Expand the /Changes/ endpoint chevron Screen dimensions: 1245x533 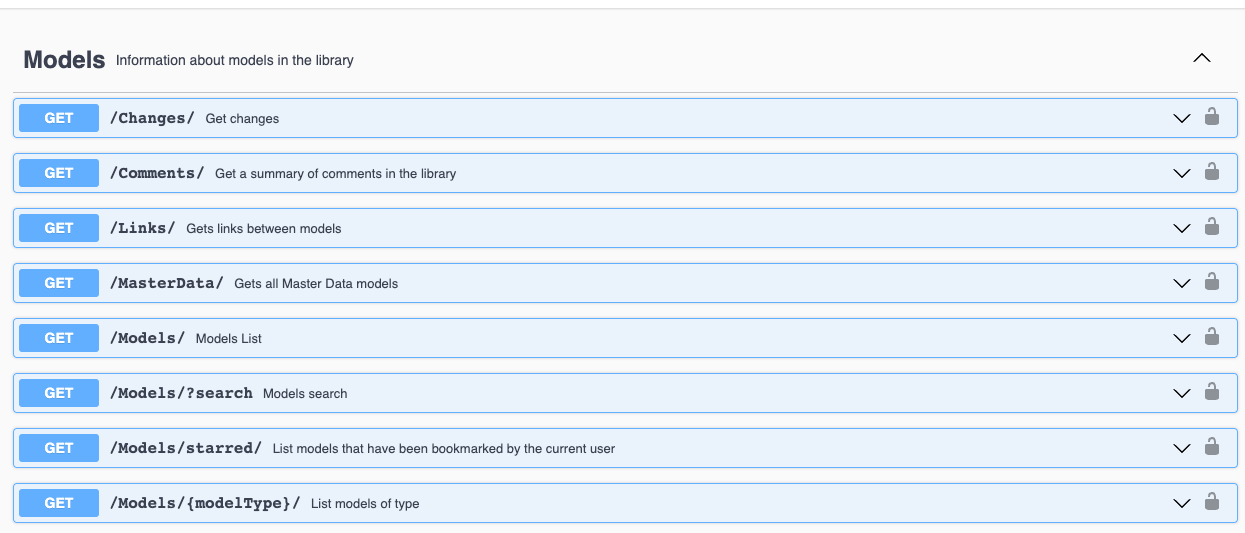(x=1181, y=118)
